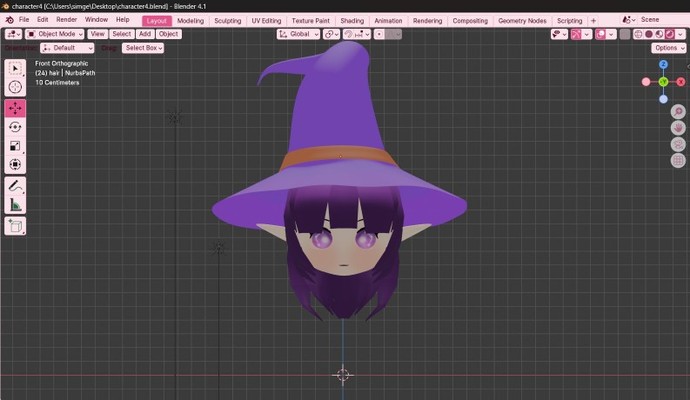690x400 pixels.
Task: Open Global transform orientation dropdown
Action: pyautogui.click(x=298, y=34)
